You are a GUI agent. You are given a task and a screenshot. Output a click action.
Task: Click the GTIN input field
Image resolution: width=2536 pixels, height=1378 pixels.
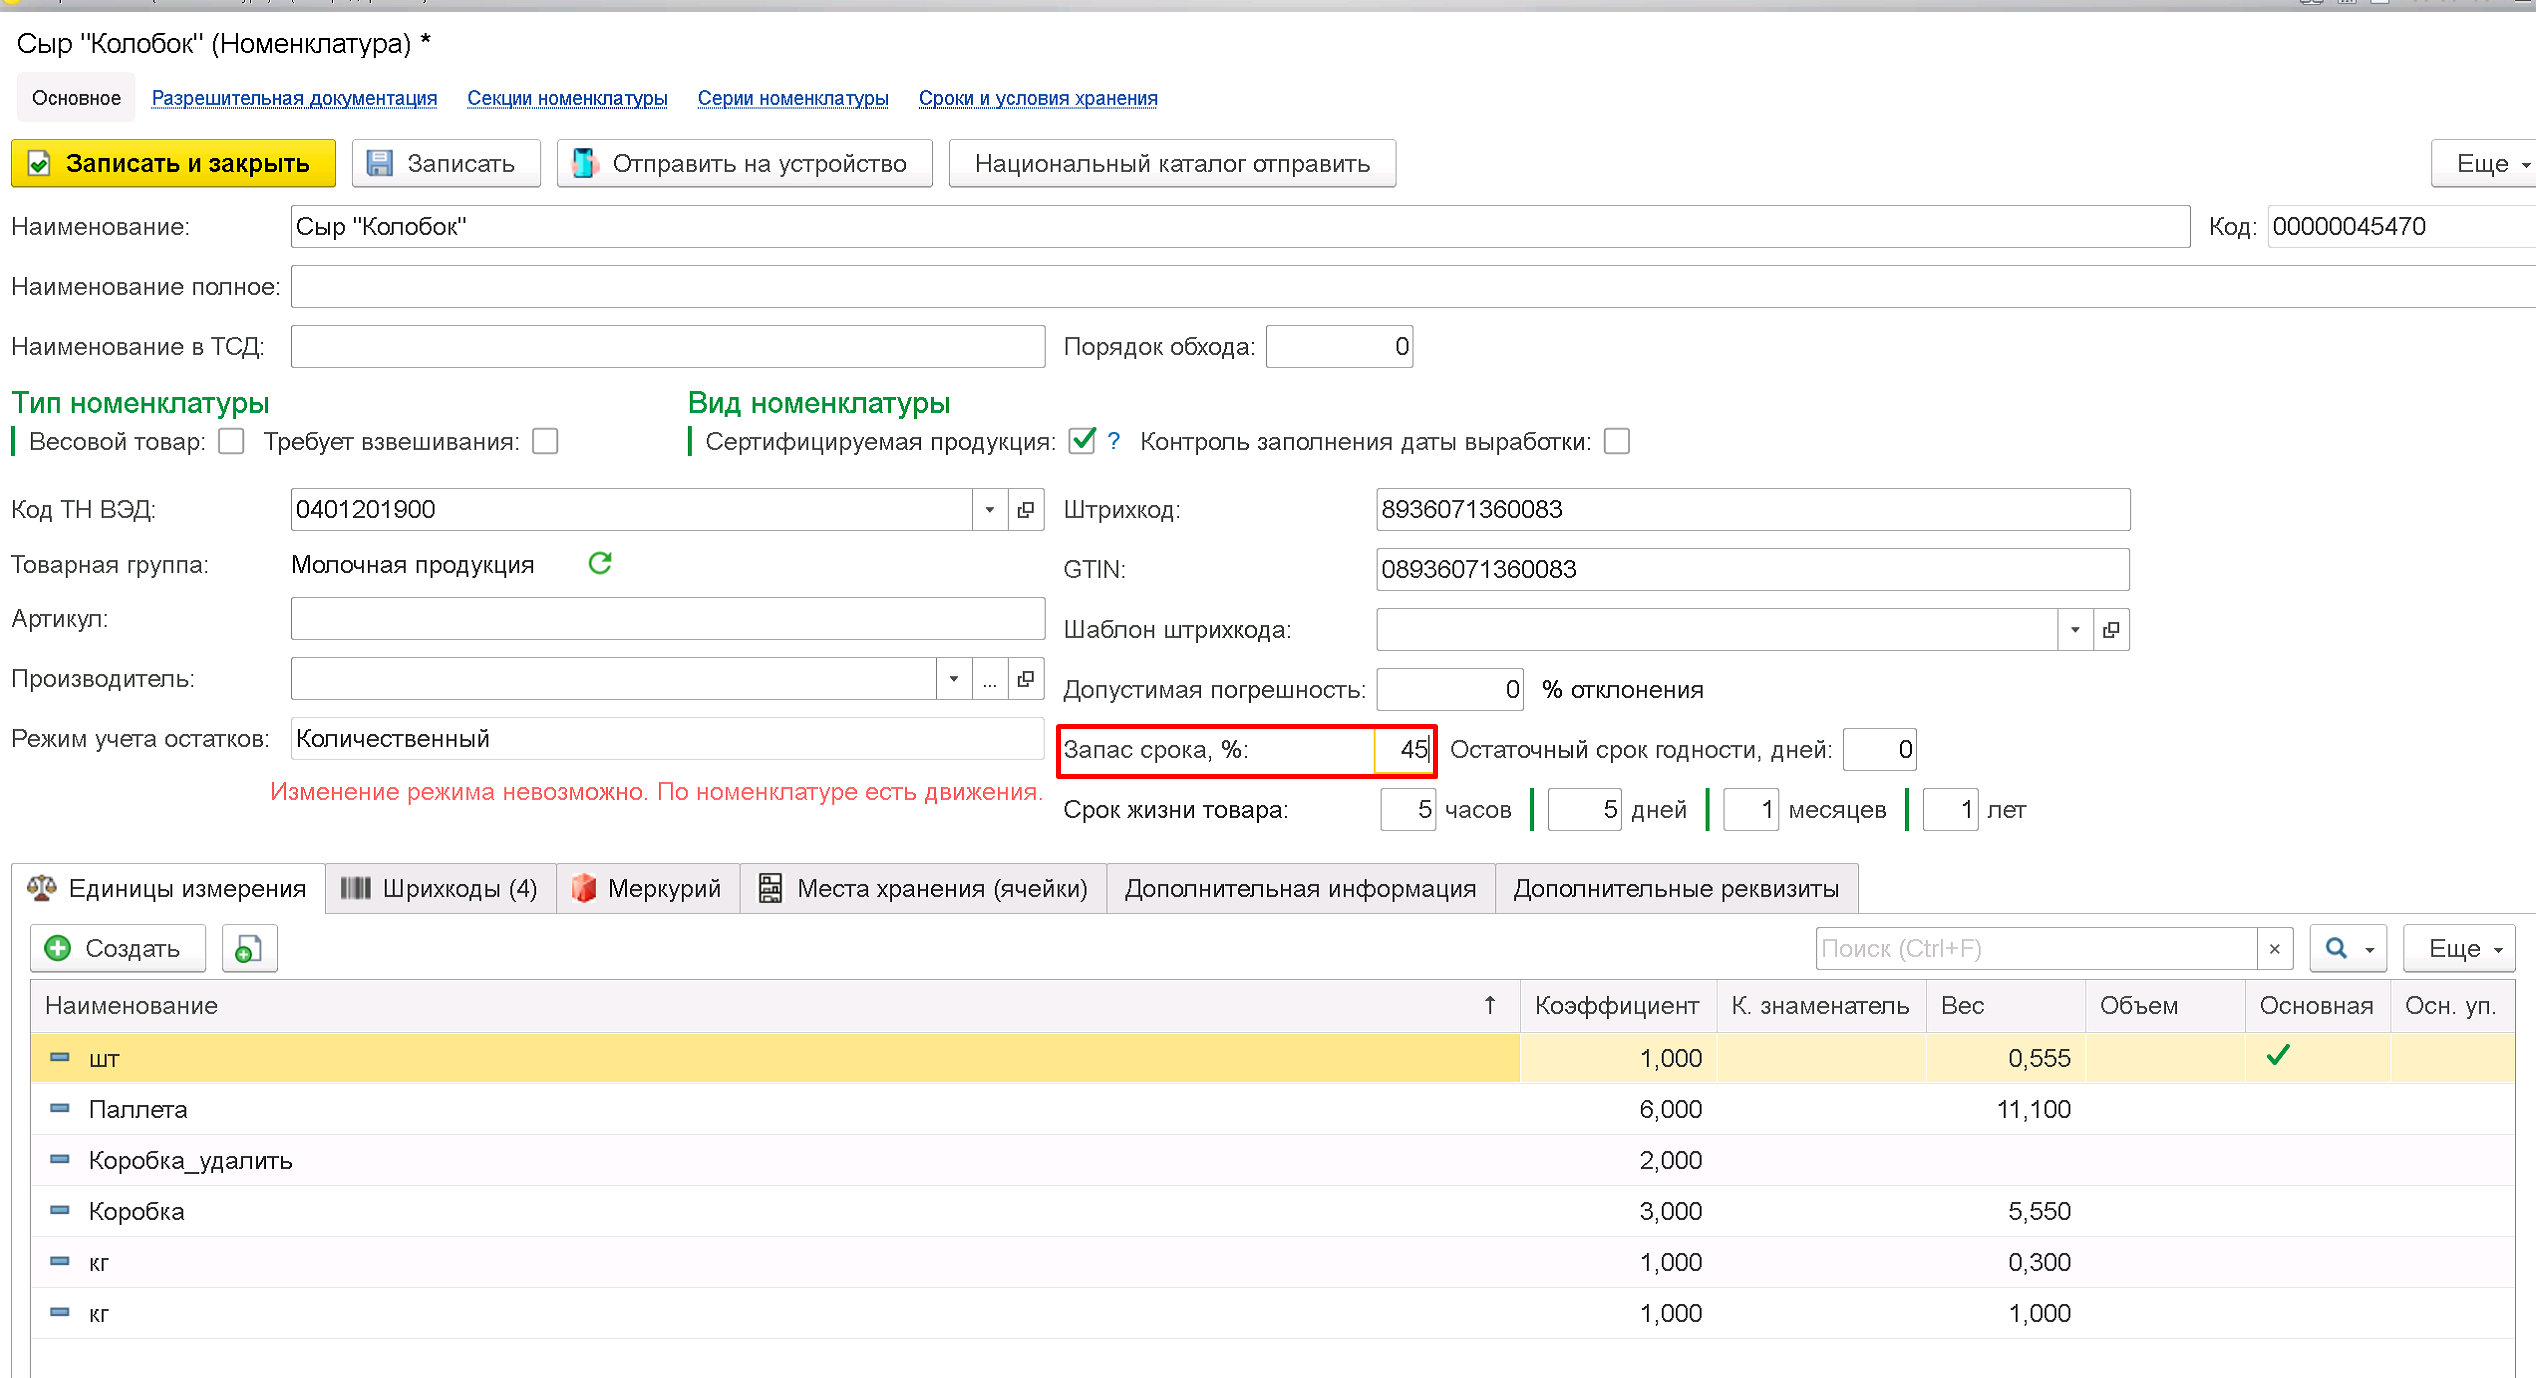point(1753,570)
